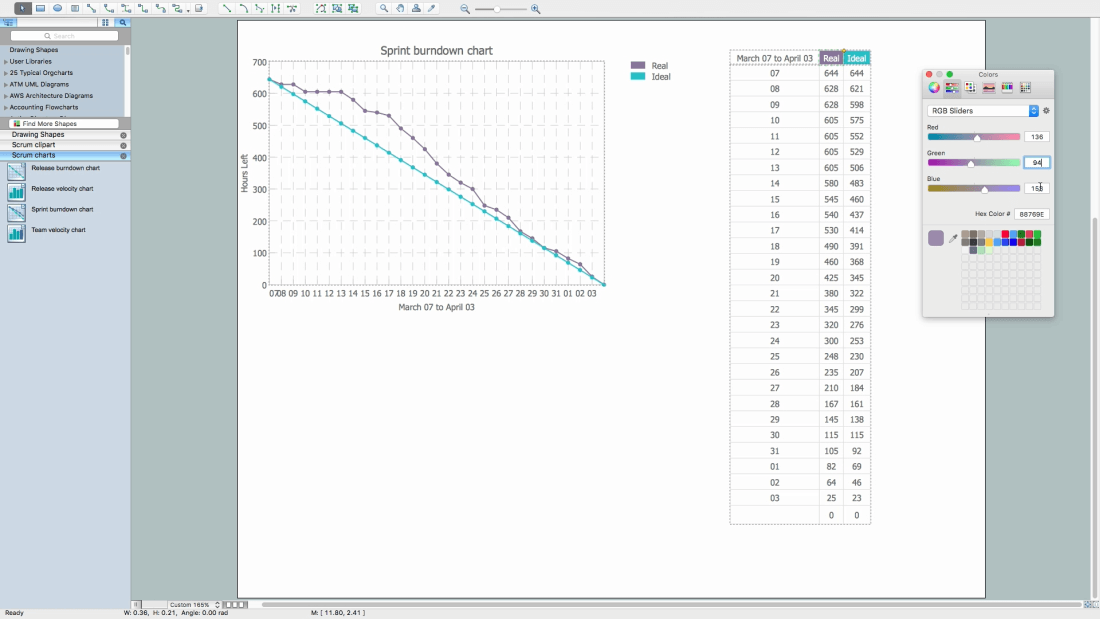Use the eyedropper in Colors panel
Image resolution: width=1100 pixels, height=619 pixels.
pyautogui.click(x=953, y=238)
